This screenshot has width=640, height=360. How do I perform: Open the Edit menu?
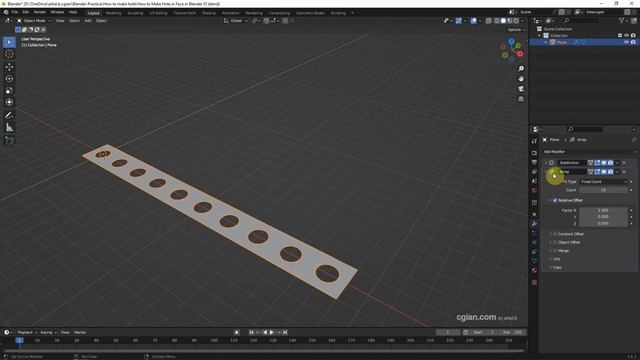pyautogui.click(x=26, y=12)
